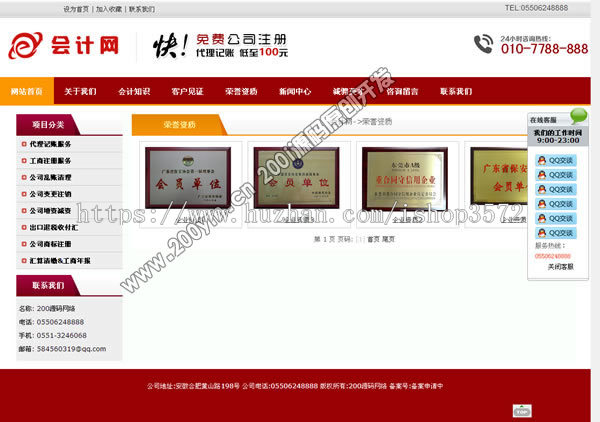Open the silver 会员单位 plaque thumbnail
600x422 pixels.
pyautogui.click(x=188, y=178)
